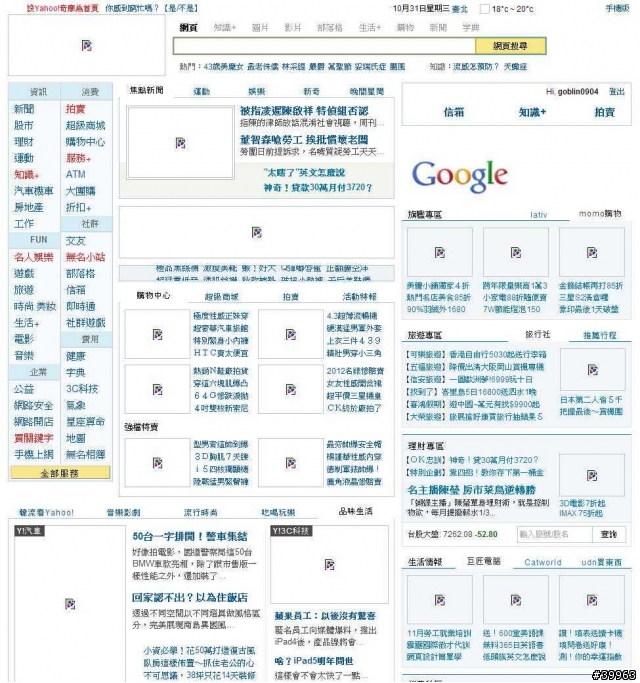Click the 網頁搜尋 search button
640x683 pixels.
(511, 46)
